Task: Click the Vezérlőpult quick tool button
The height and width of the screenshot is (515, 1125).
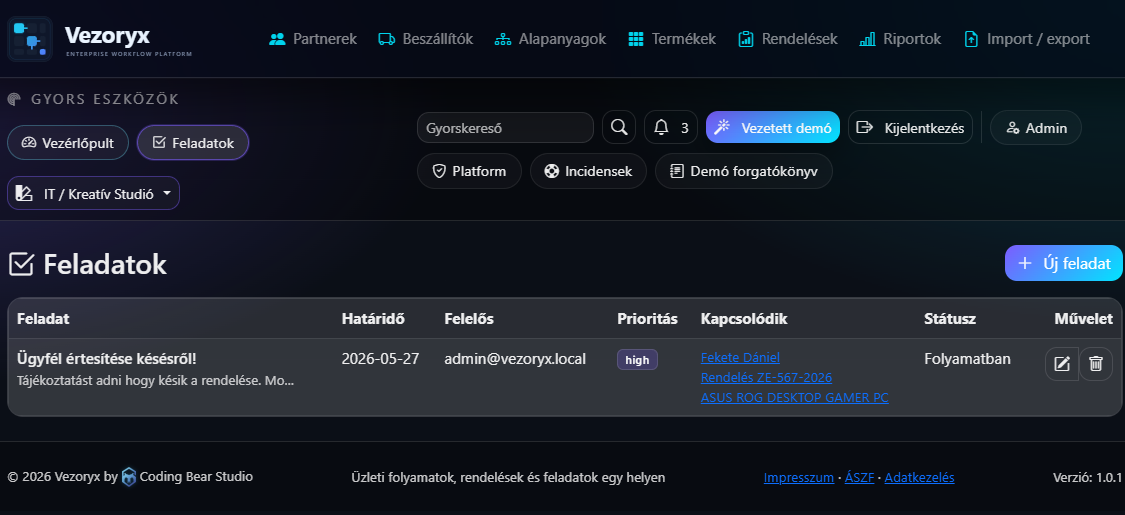Action: [68, 143]
